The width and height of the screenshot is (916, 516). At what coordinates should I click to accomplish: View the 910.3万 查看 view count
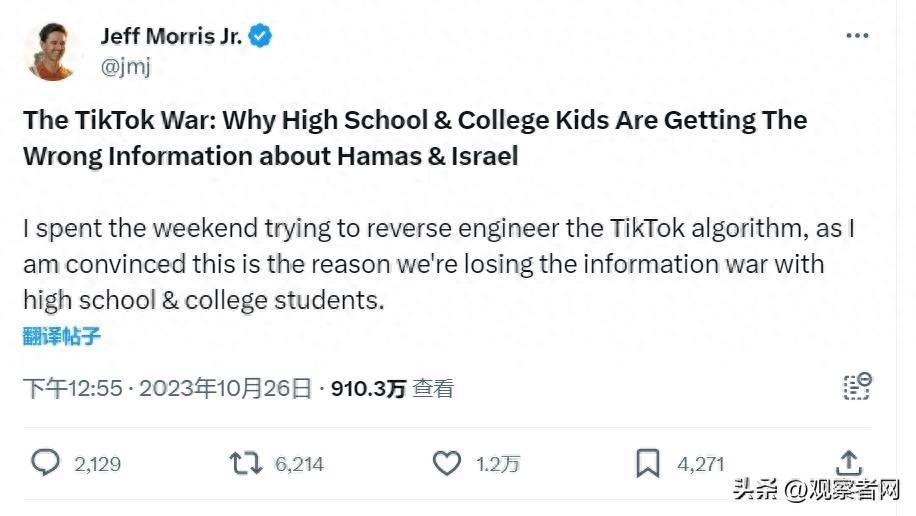[x=392, y=388]
